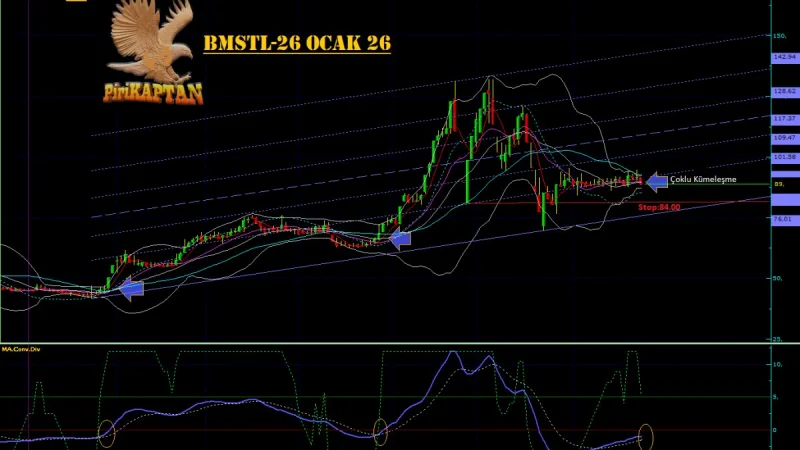Click the yellow 89 current price label
The image size is (800, 450).
(779, 184)
